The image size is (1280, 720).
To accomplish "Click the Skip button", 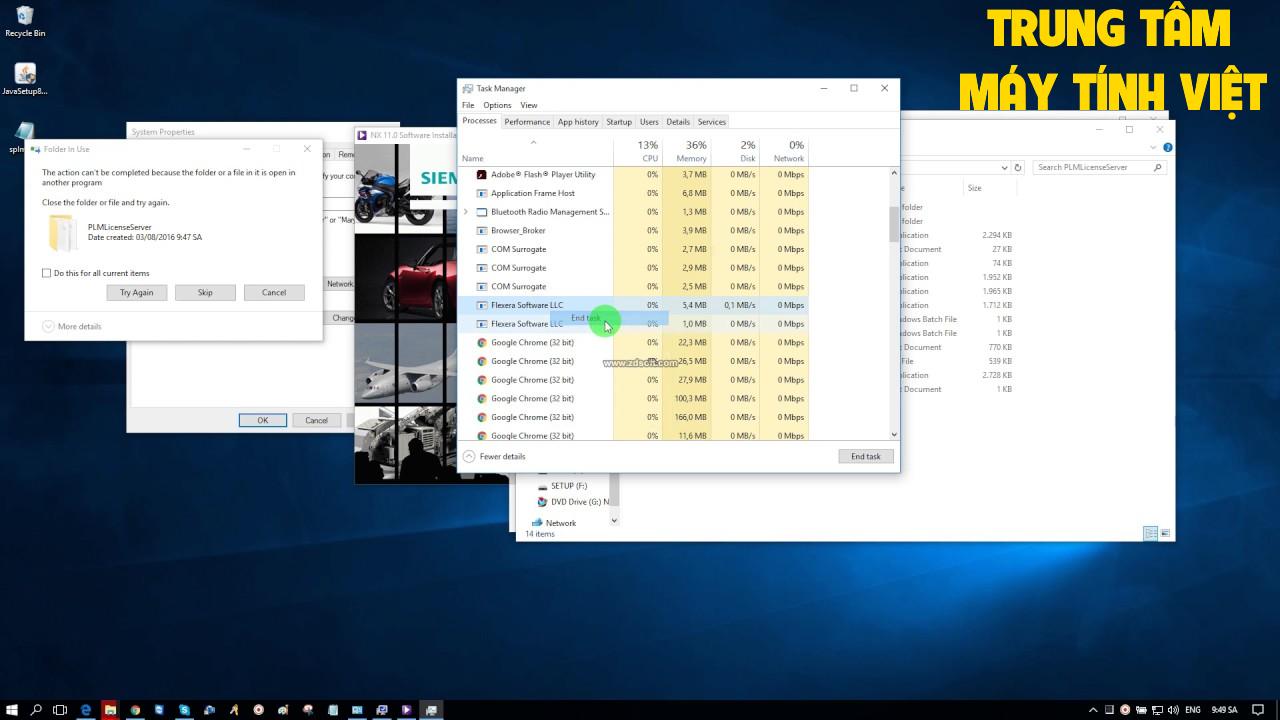I will [x=205, y=293].
